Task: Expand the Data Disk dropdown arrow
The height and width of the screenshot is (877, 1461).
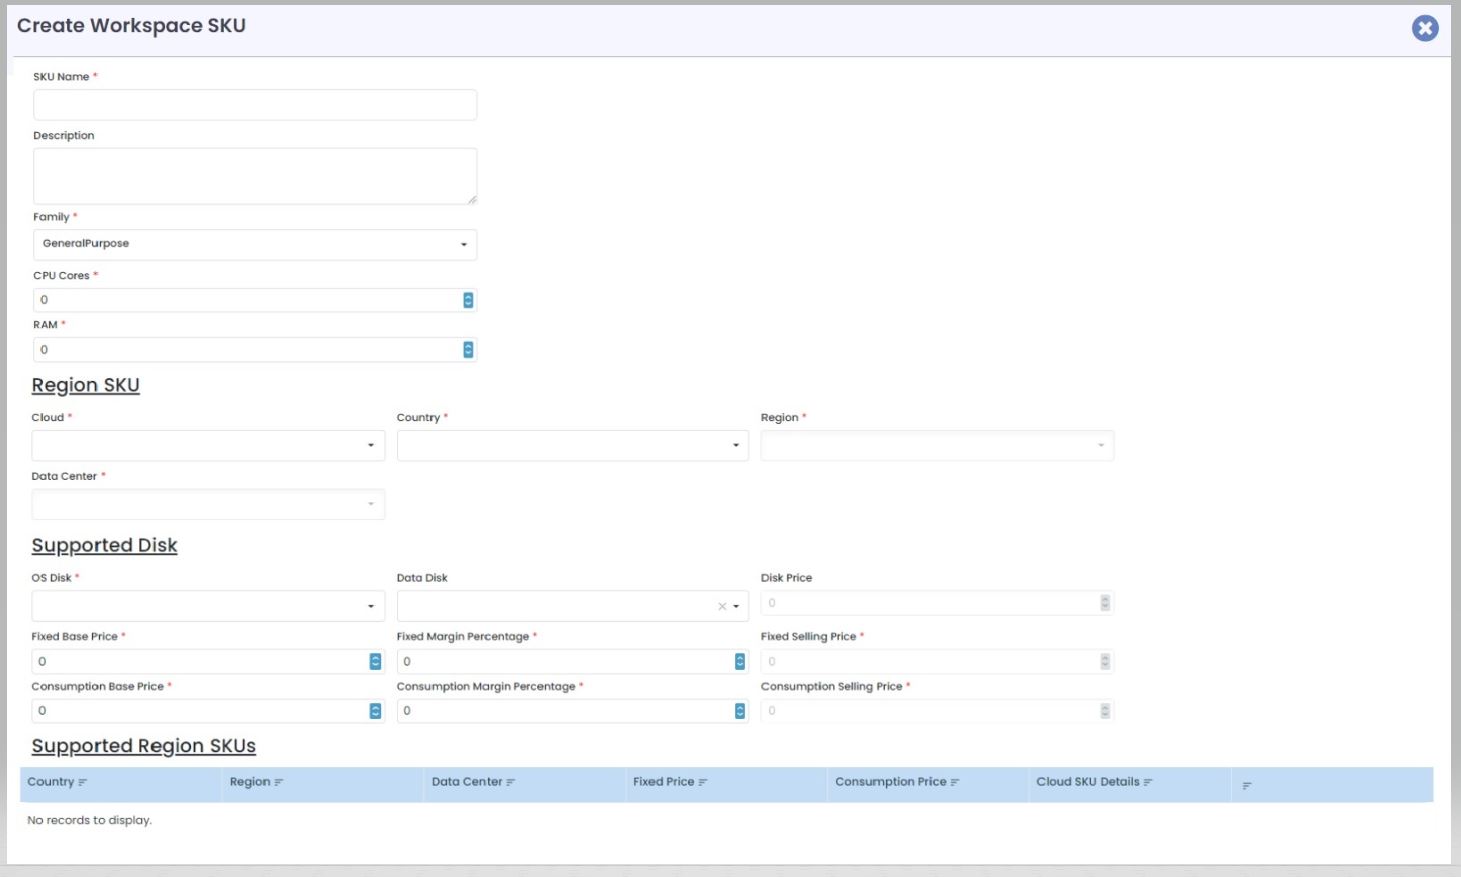Action: click(x=737, y=607)
